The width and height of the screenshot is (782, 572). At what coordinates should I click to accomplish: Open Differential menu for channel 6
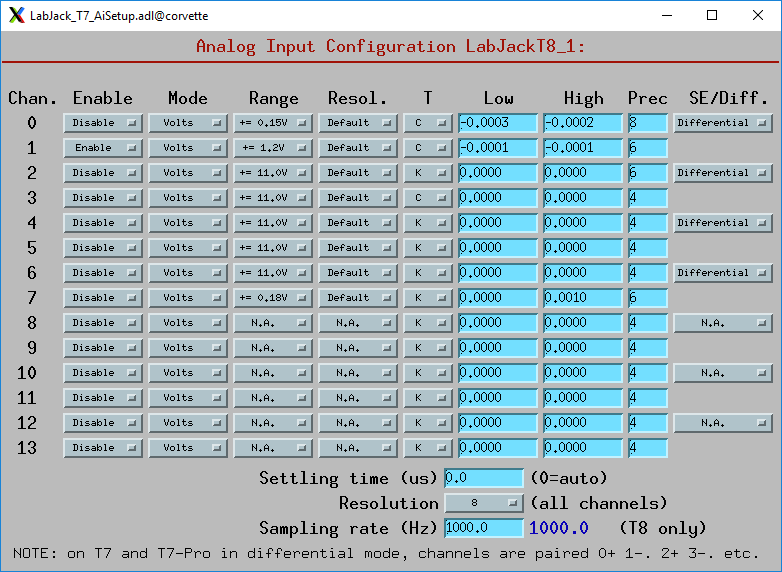723,273
